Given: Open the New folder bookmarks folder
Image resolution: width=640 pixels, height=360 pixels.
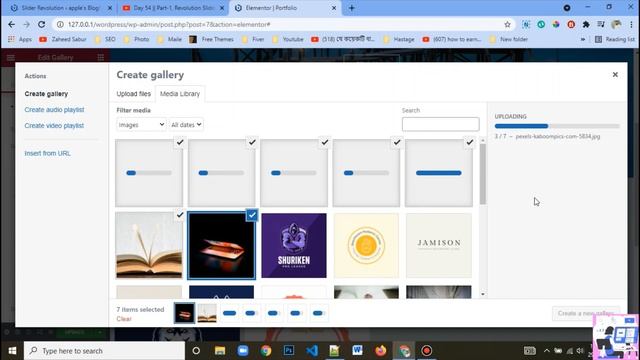Looking at the screenshot, I should 509,39.
